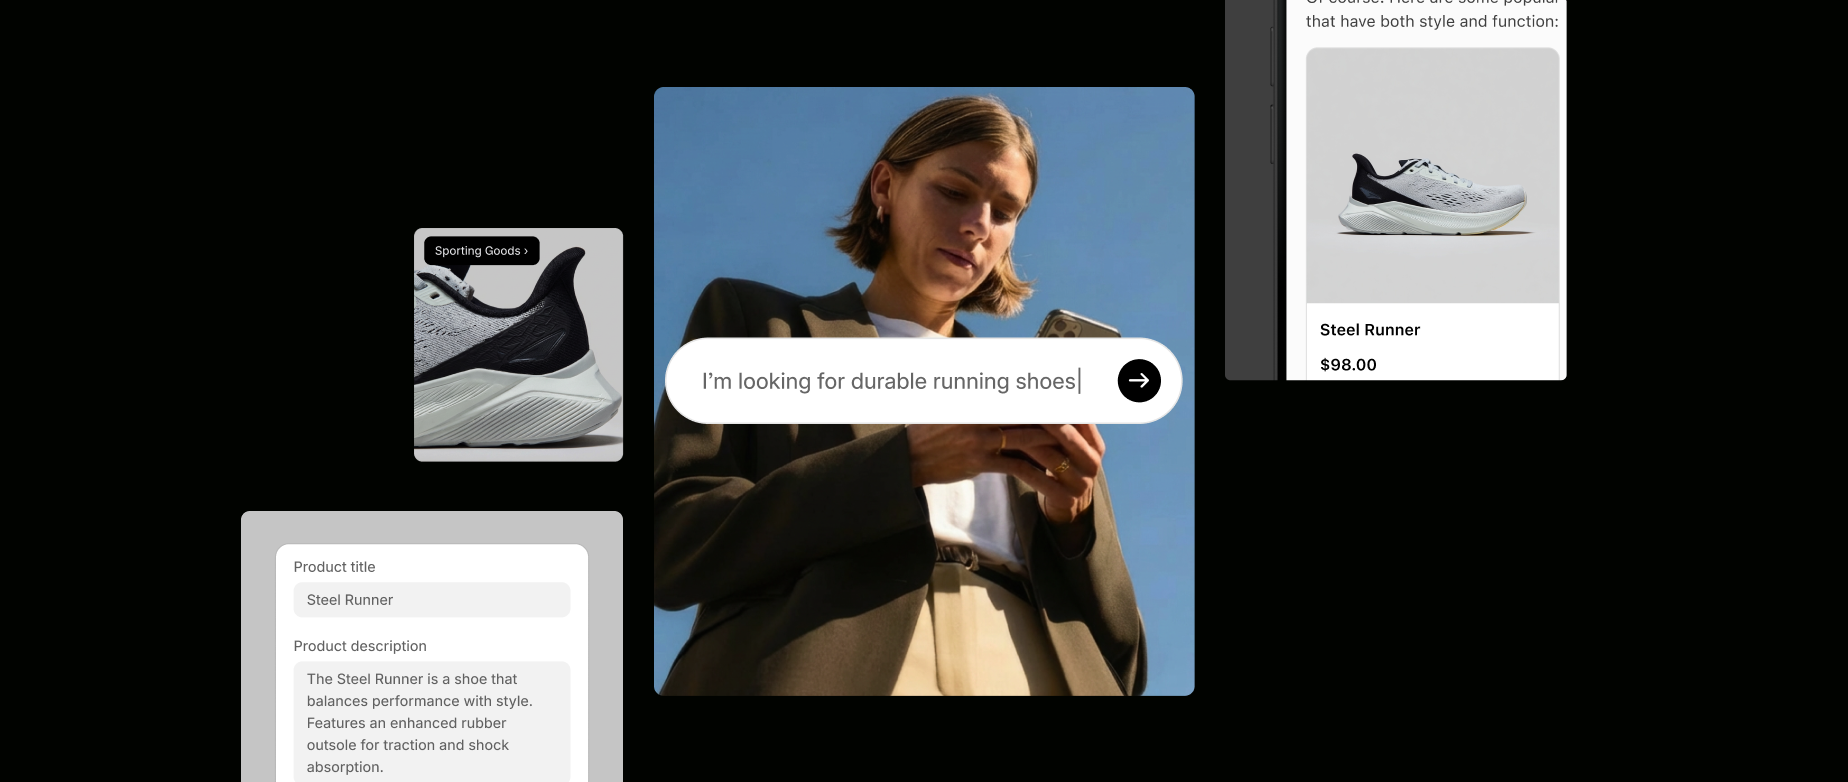Click the Product title label
1848x782 pixels.
tap(334, 567)
